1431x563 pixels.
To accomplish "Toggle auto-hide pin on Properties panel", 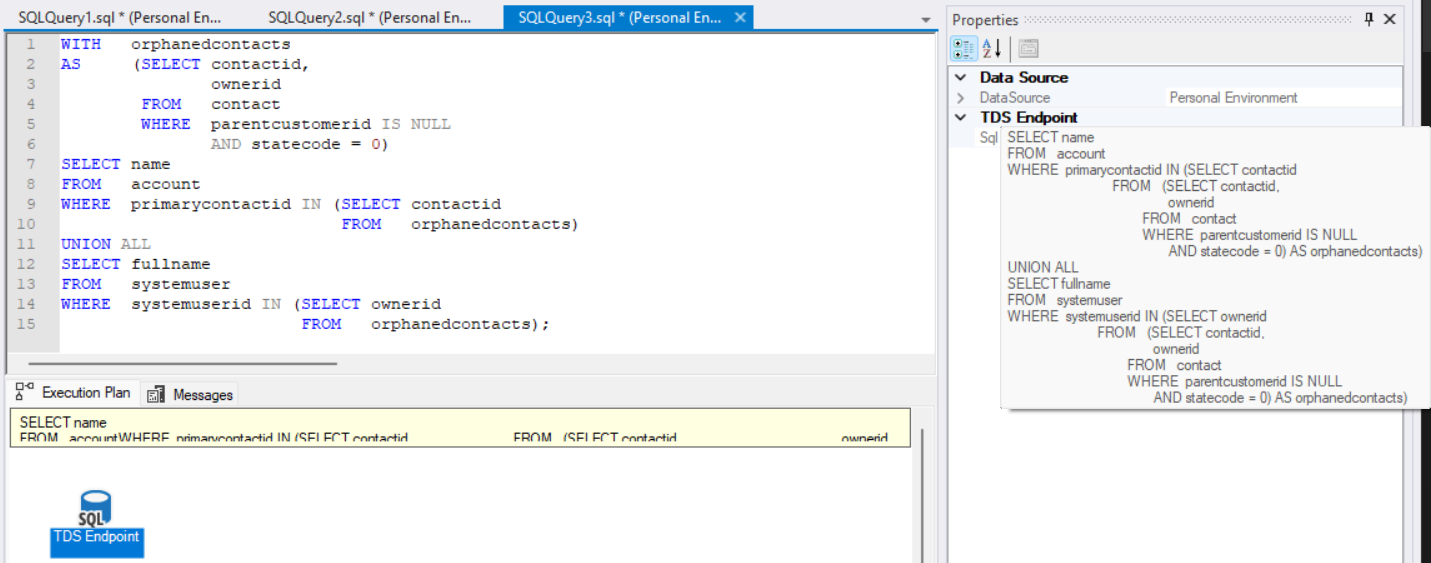I will coord(1368,19).
